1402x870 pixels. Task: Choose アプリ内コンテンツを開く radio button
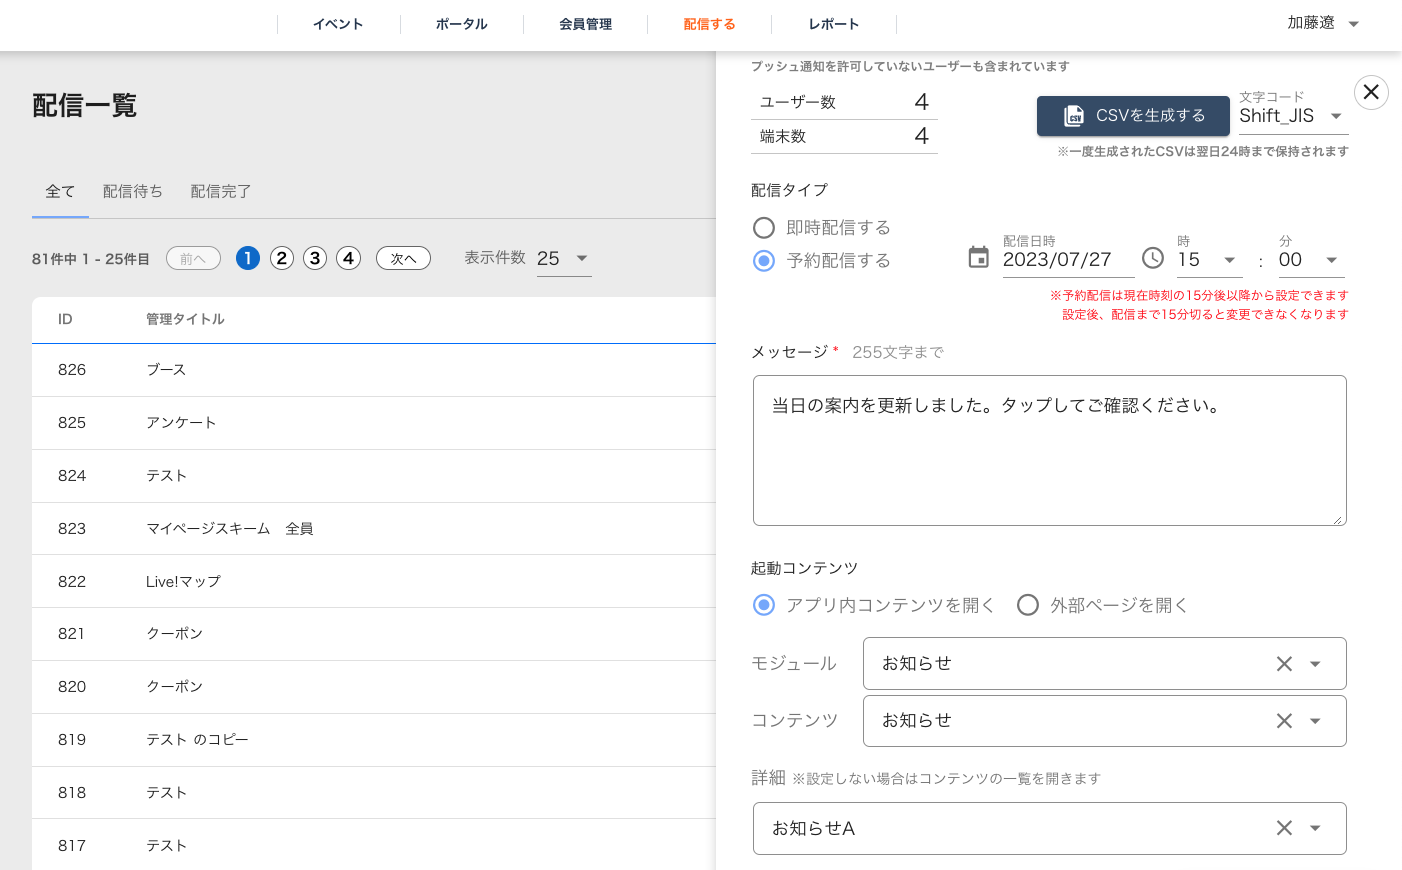764,605
